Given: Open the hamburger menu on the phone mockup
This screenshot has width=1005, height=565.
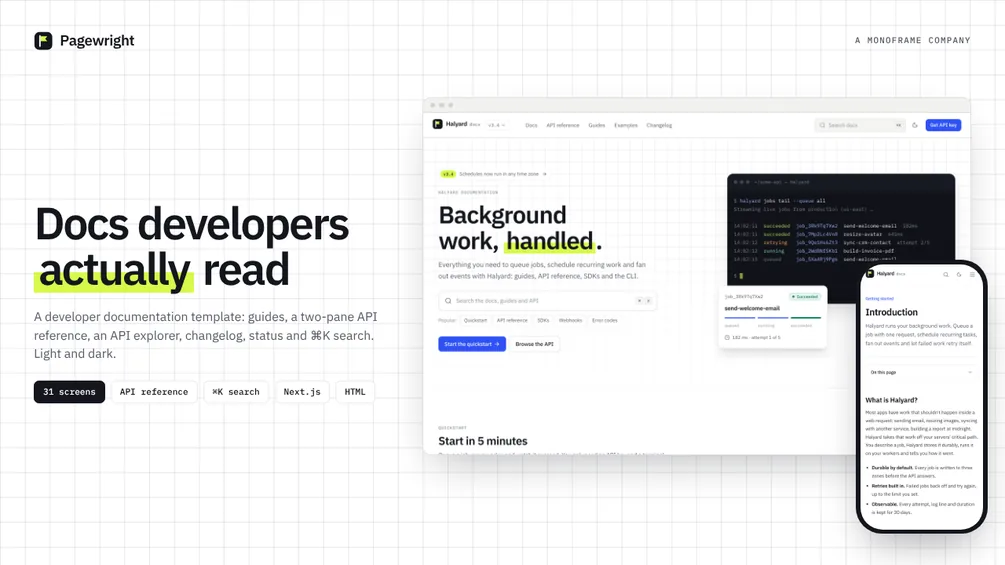Looking at the screenshot, I should click(x=972, y=274).
